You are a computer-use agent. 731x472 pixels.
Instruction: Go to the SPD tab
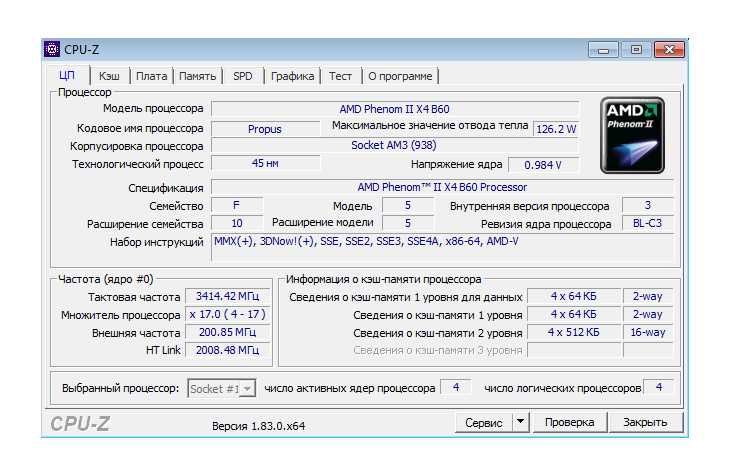coord(243,76)
